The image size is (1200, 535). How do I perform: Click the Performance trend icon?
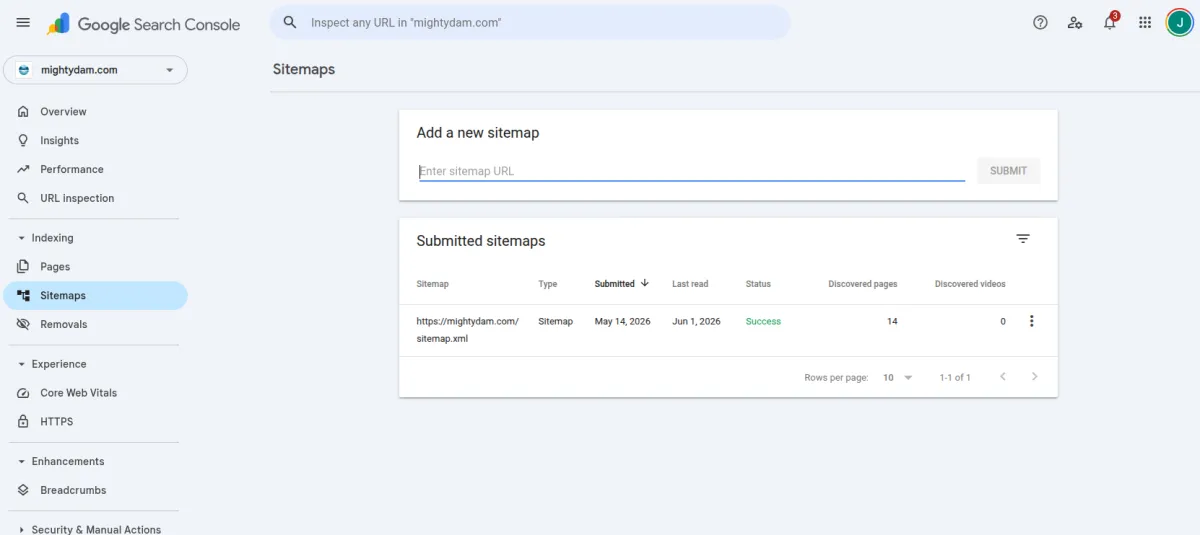pos(23,170)
